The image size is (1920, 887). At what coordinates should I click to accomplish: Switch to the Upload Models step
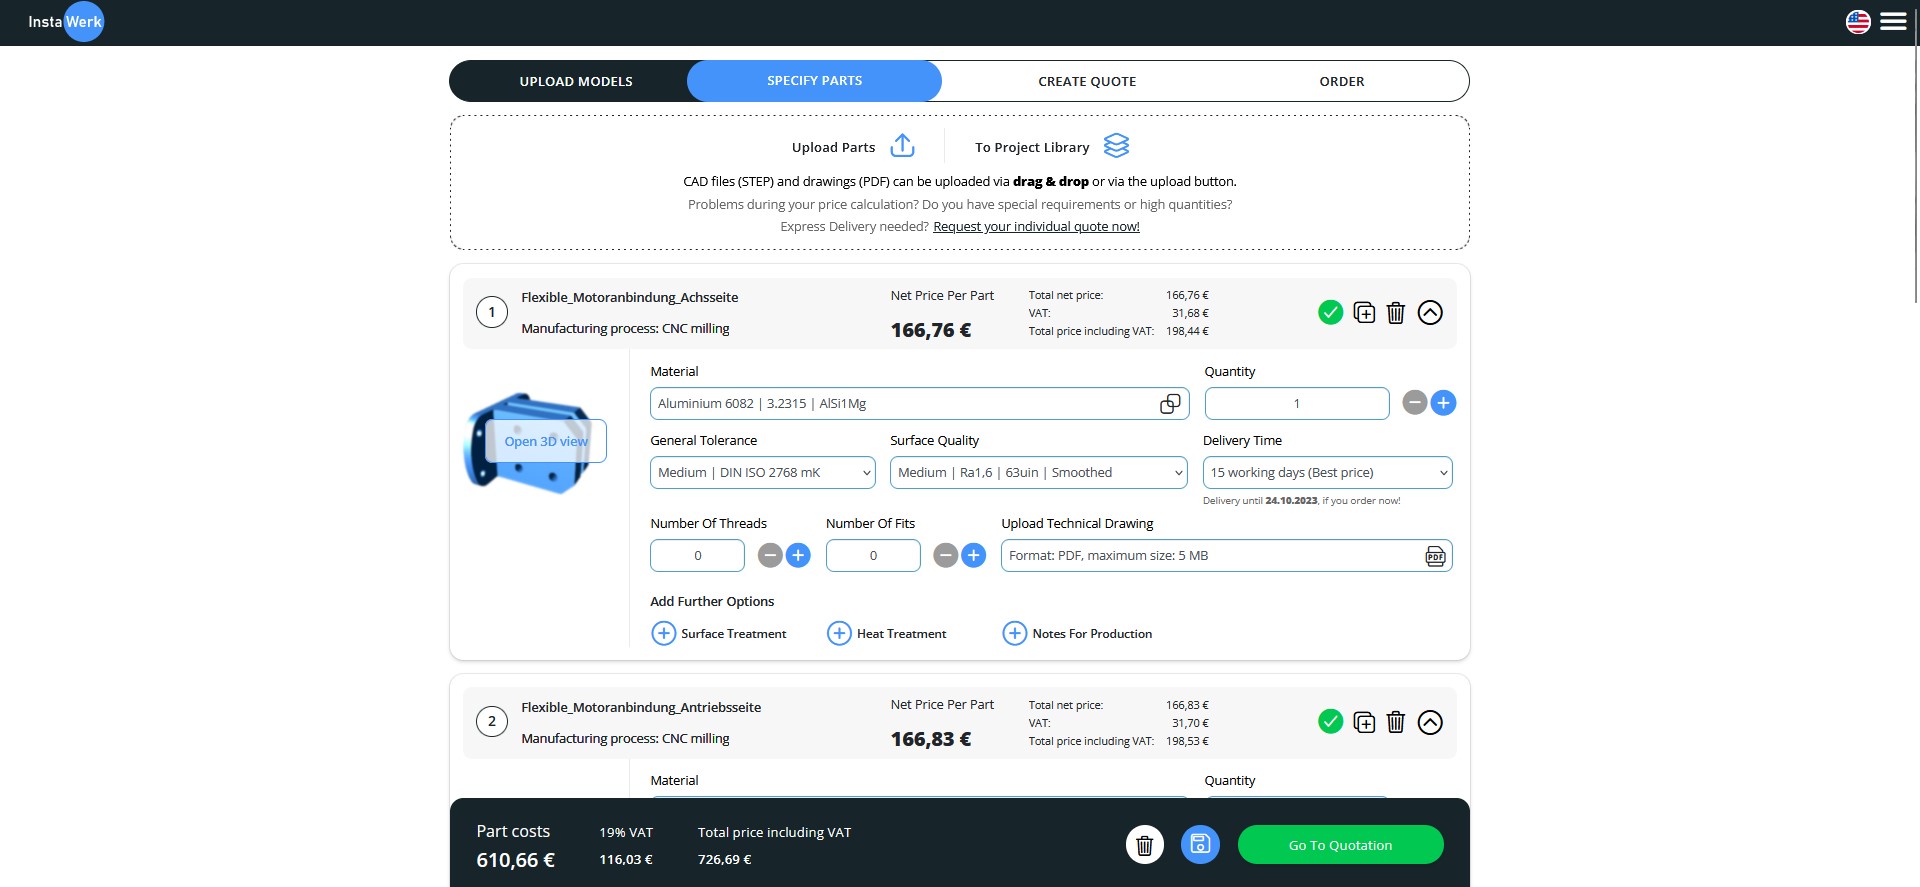click(x=576, y=82)
